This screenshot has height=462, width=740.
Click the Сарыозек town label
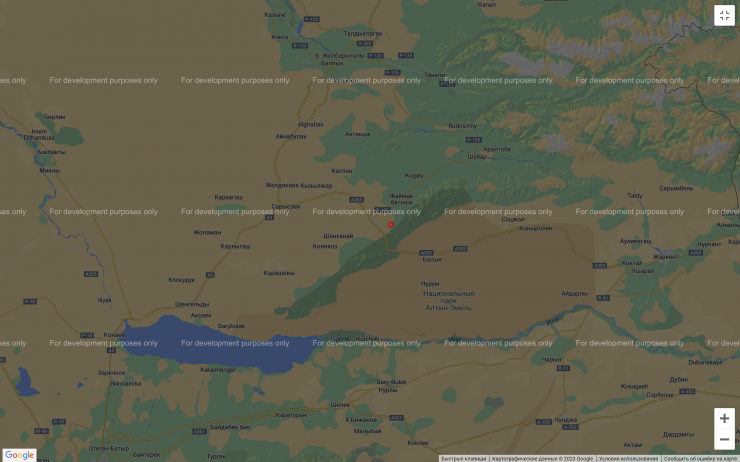click(286, 205)
